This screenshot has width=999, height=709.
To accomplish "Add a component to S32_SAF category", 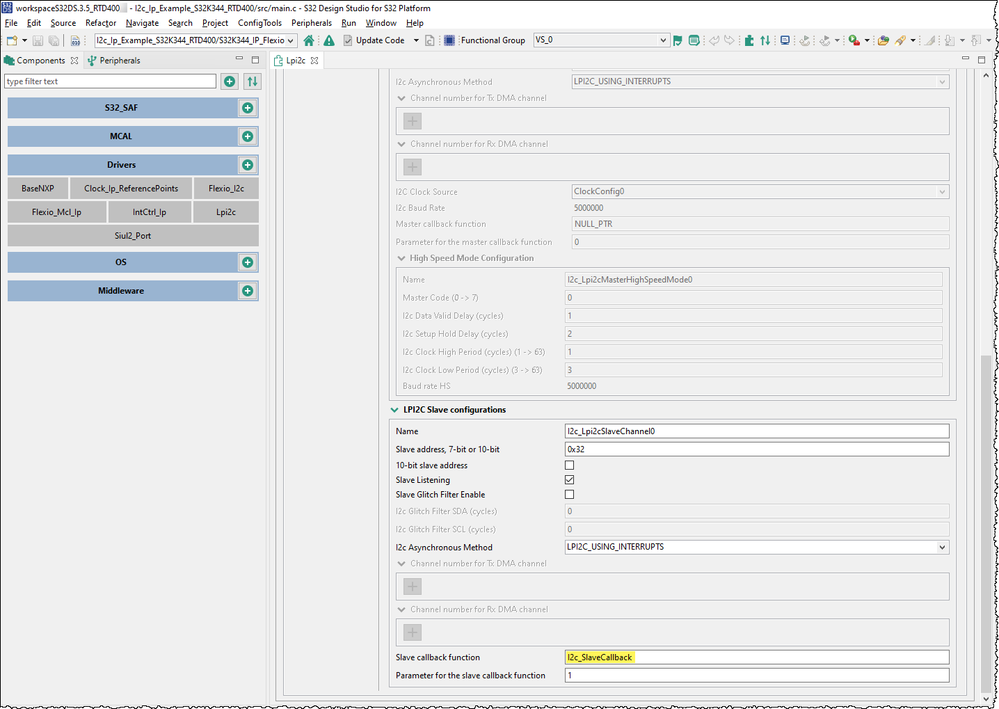I will [248, 108].
